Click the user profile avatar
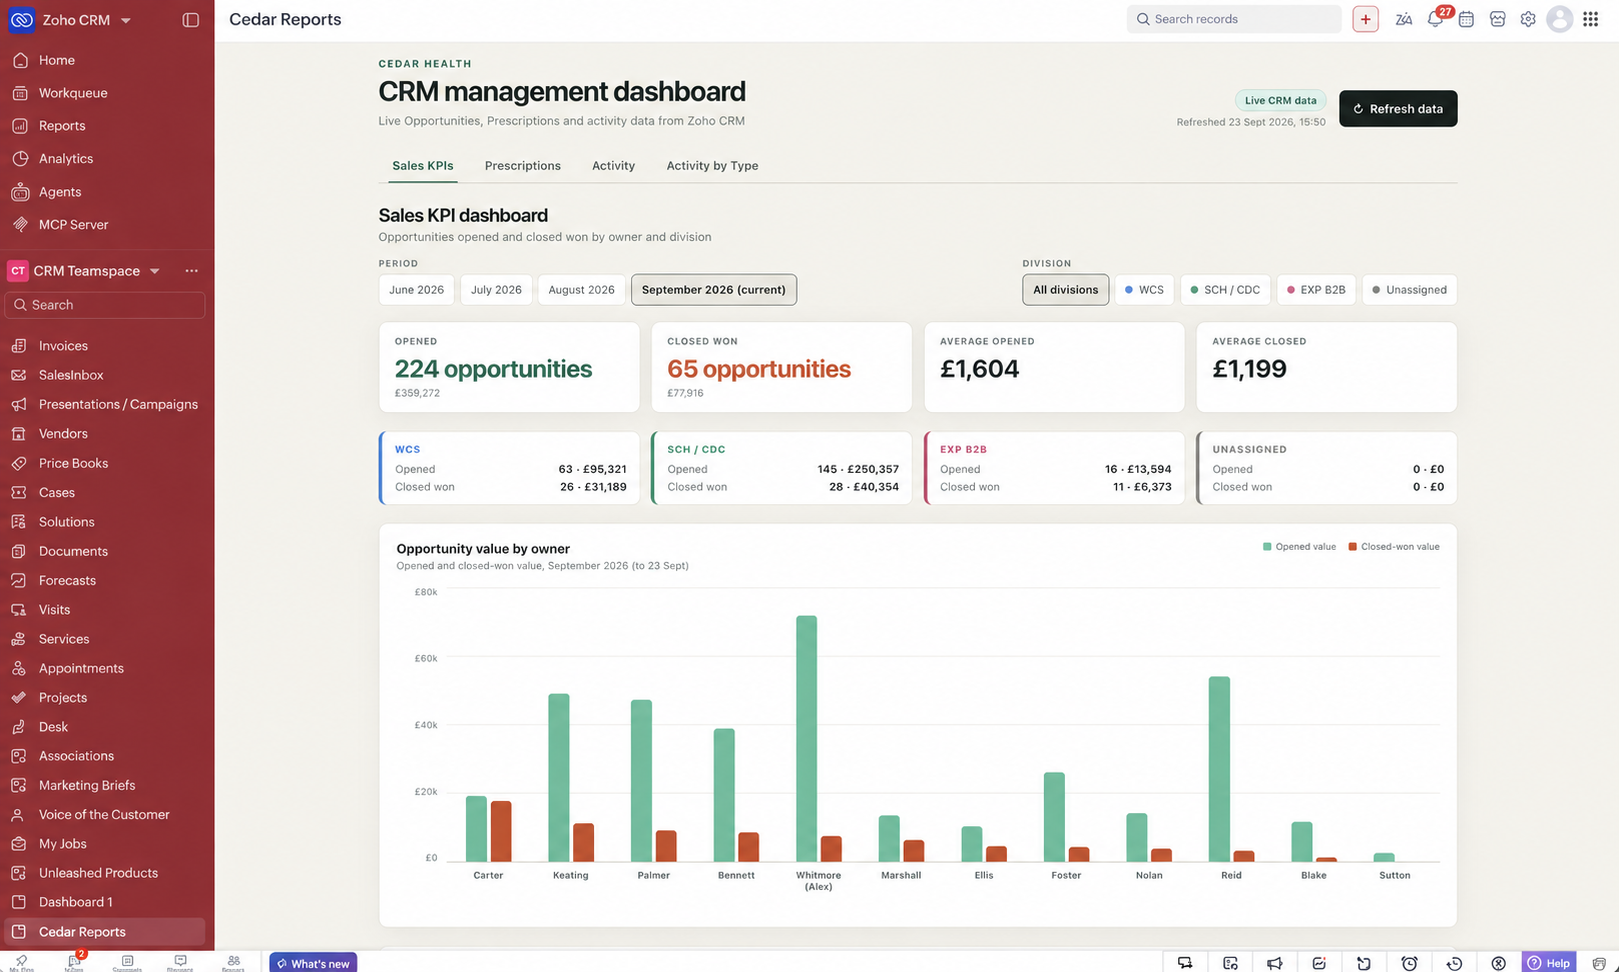The image size is (1619, 972). tap(1559, 19)
